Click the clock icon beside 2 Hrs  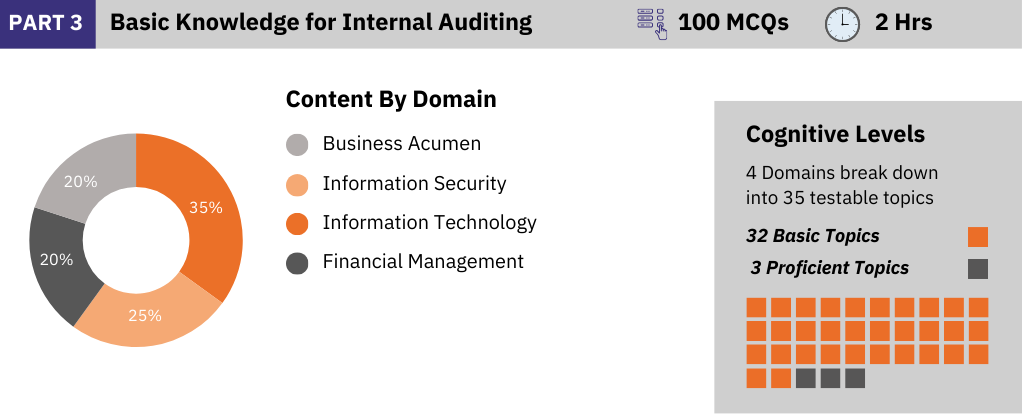point(843,25)
